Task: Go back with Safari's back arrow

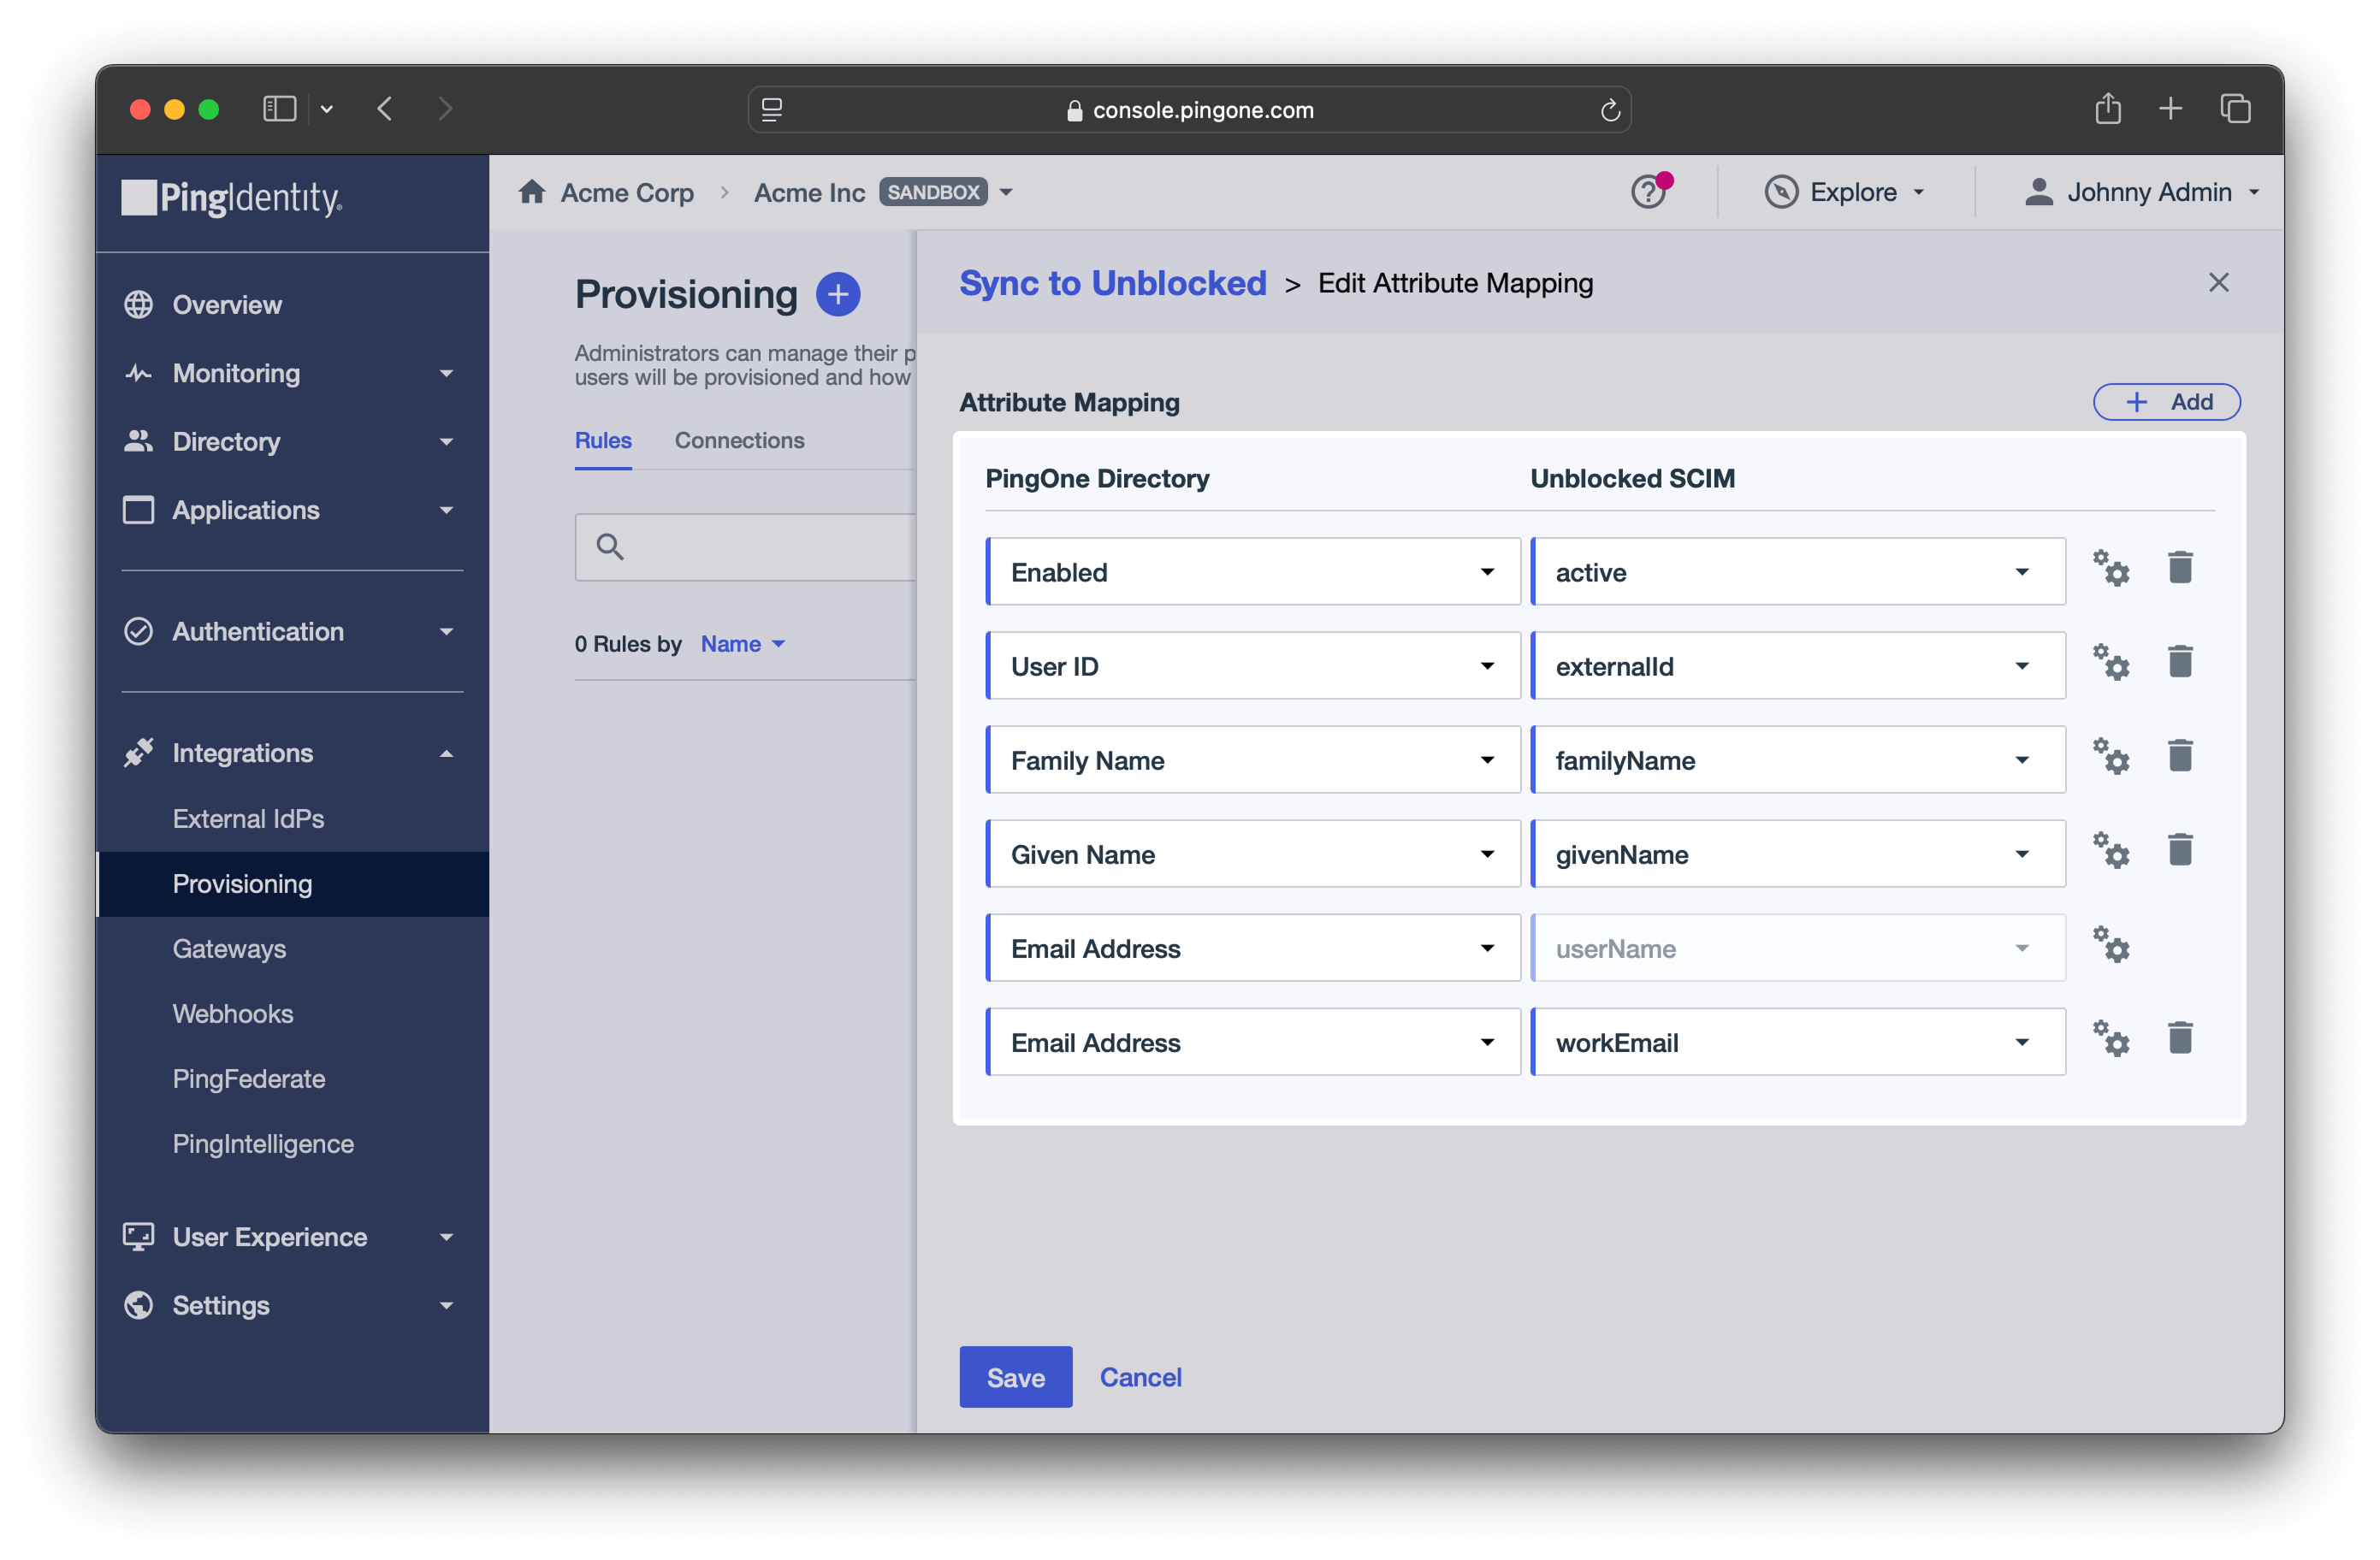Action: coord(385,109)
